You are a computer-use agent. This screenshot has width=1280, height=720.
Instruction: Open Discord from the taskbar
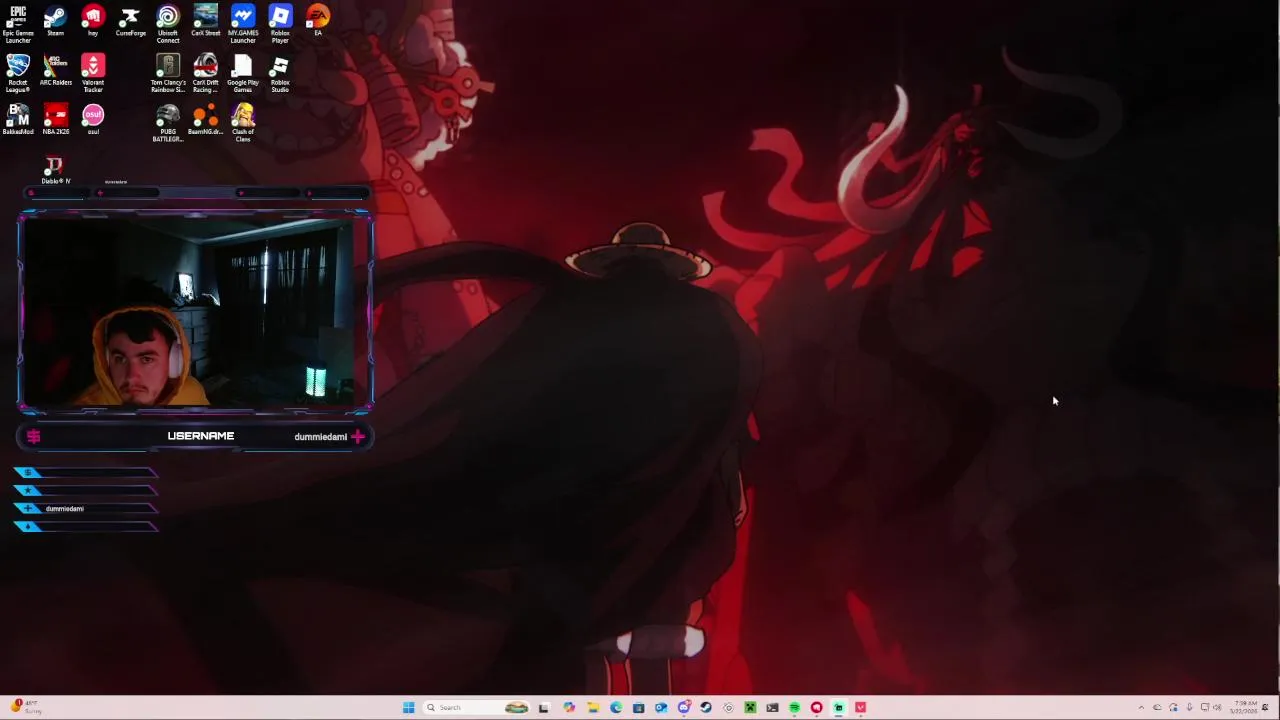[x=684, y=708]
